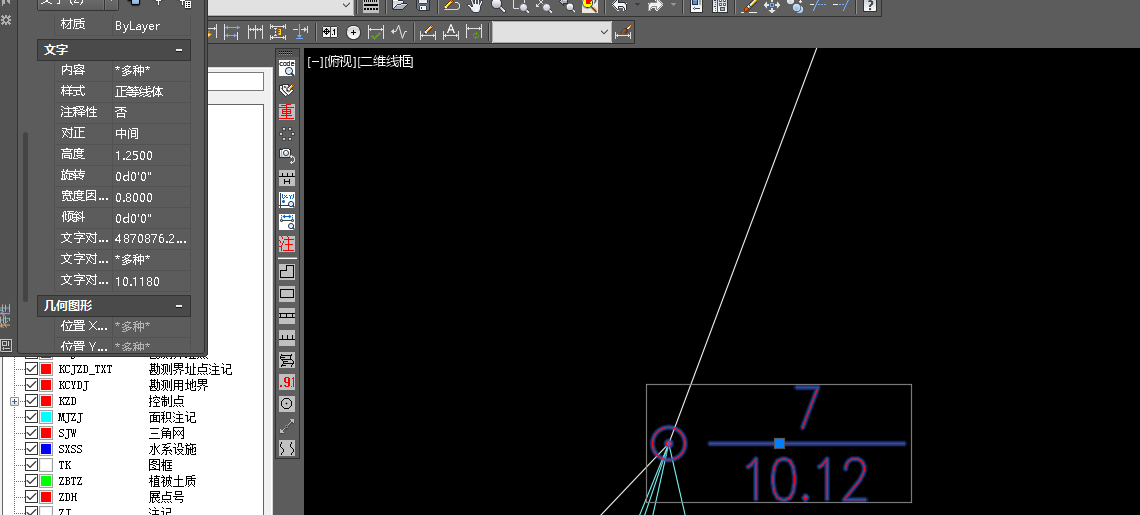Image resolution: width=1140 pixels, height=515 pixels.
Task: Open the Help question mark icon
Action: coord(870,6)
